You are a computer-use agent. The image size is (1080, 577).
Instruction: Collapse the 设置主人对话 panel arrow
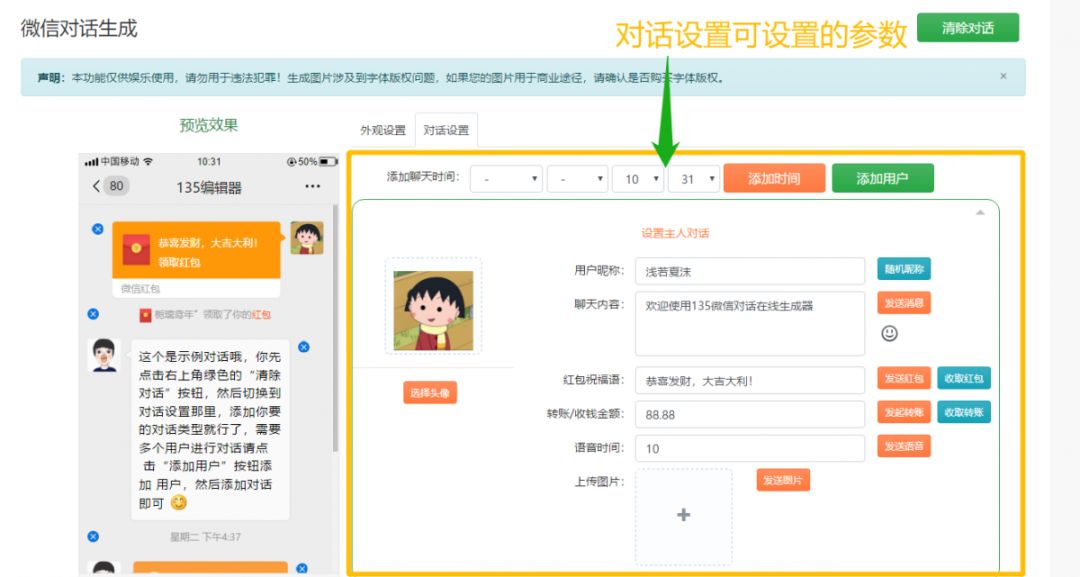(979, 213)
